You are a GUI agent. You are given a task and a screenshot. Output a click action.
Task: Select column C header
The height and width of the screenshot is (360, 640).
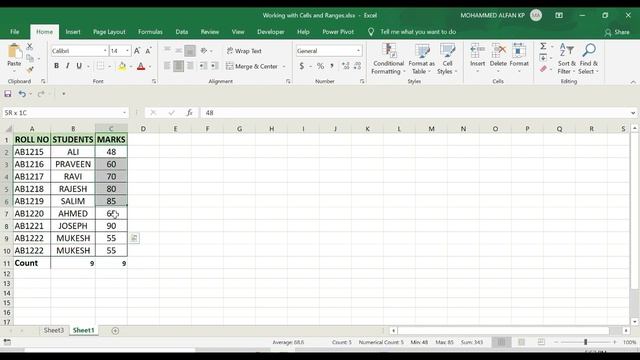pyautogui.click(x=111, y=129)
